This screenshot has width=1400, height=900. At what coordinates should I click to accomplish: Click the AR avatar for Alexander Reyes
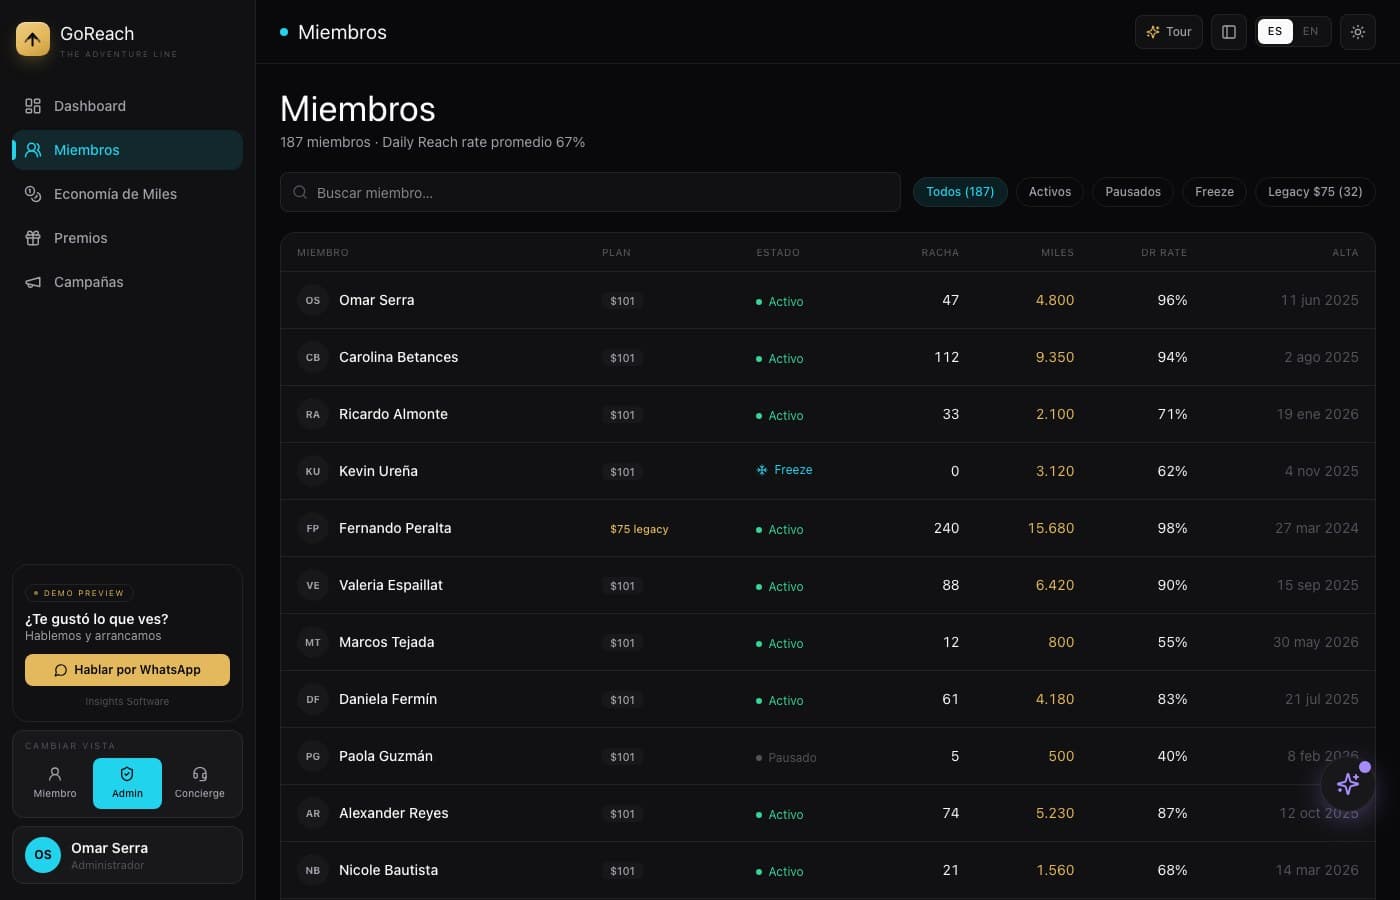[x=313, y=813]
